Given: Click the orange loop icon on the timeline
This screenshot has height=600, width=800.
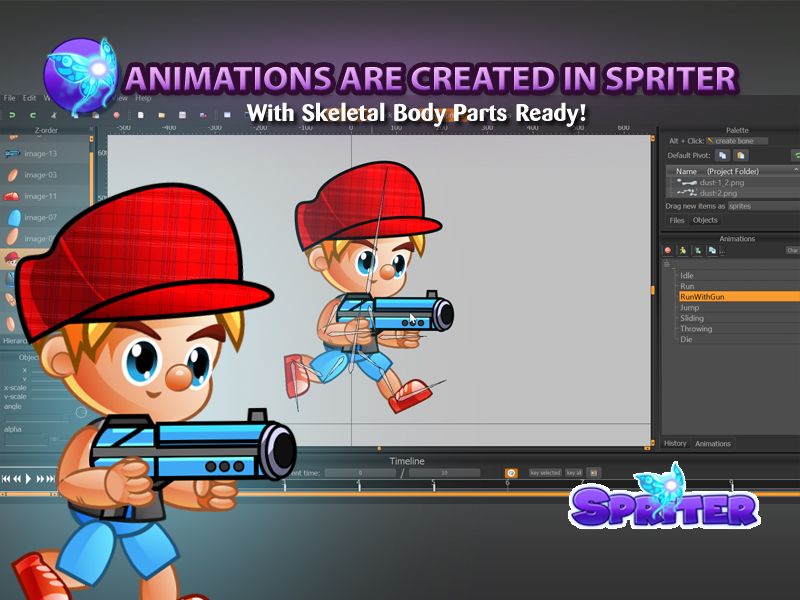Looking at the screenshot, I should point(511,473).
